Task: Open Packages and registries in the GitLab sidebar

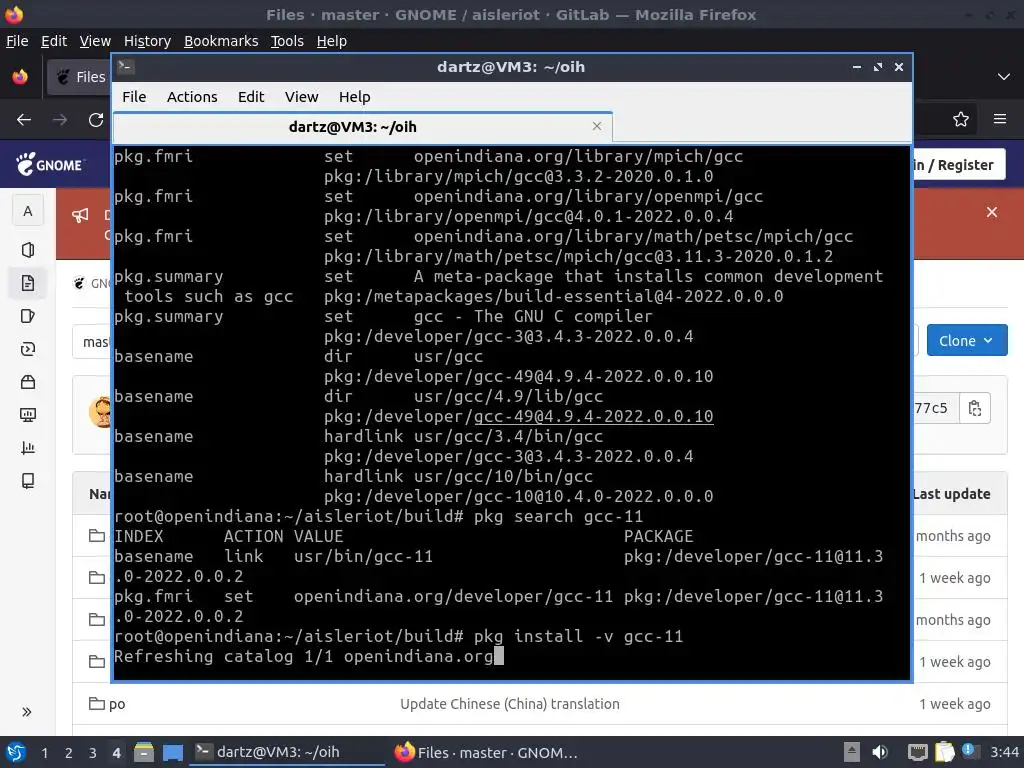Action: click(x=27, y=382)
